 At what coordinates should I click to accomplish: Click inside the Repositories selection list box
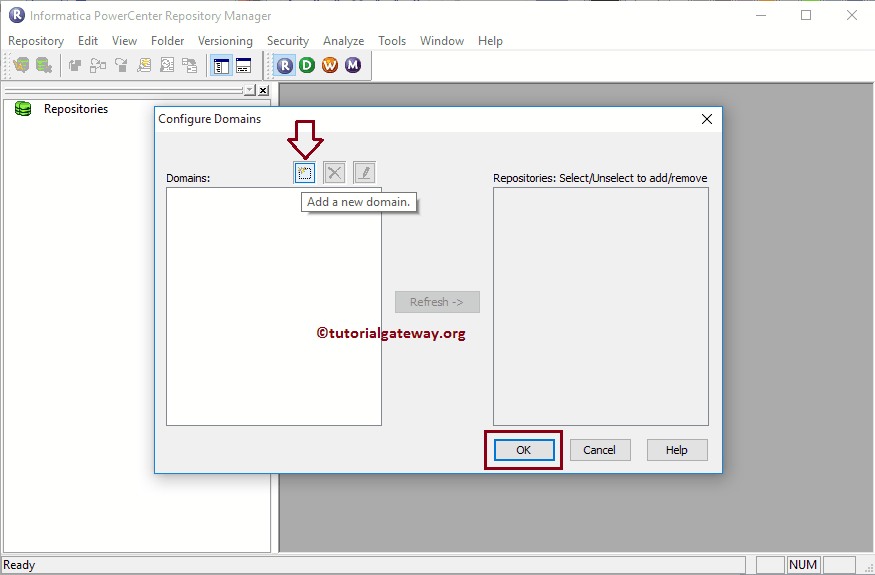pyautogui.click(x=600, y=306)
